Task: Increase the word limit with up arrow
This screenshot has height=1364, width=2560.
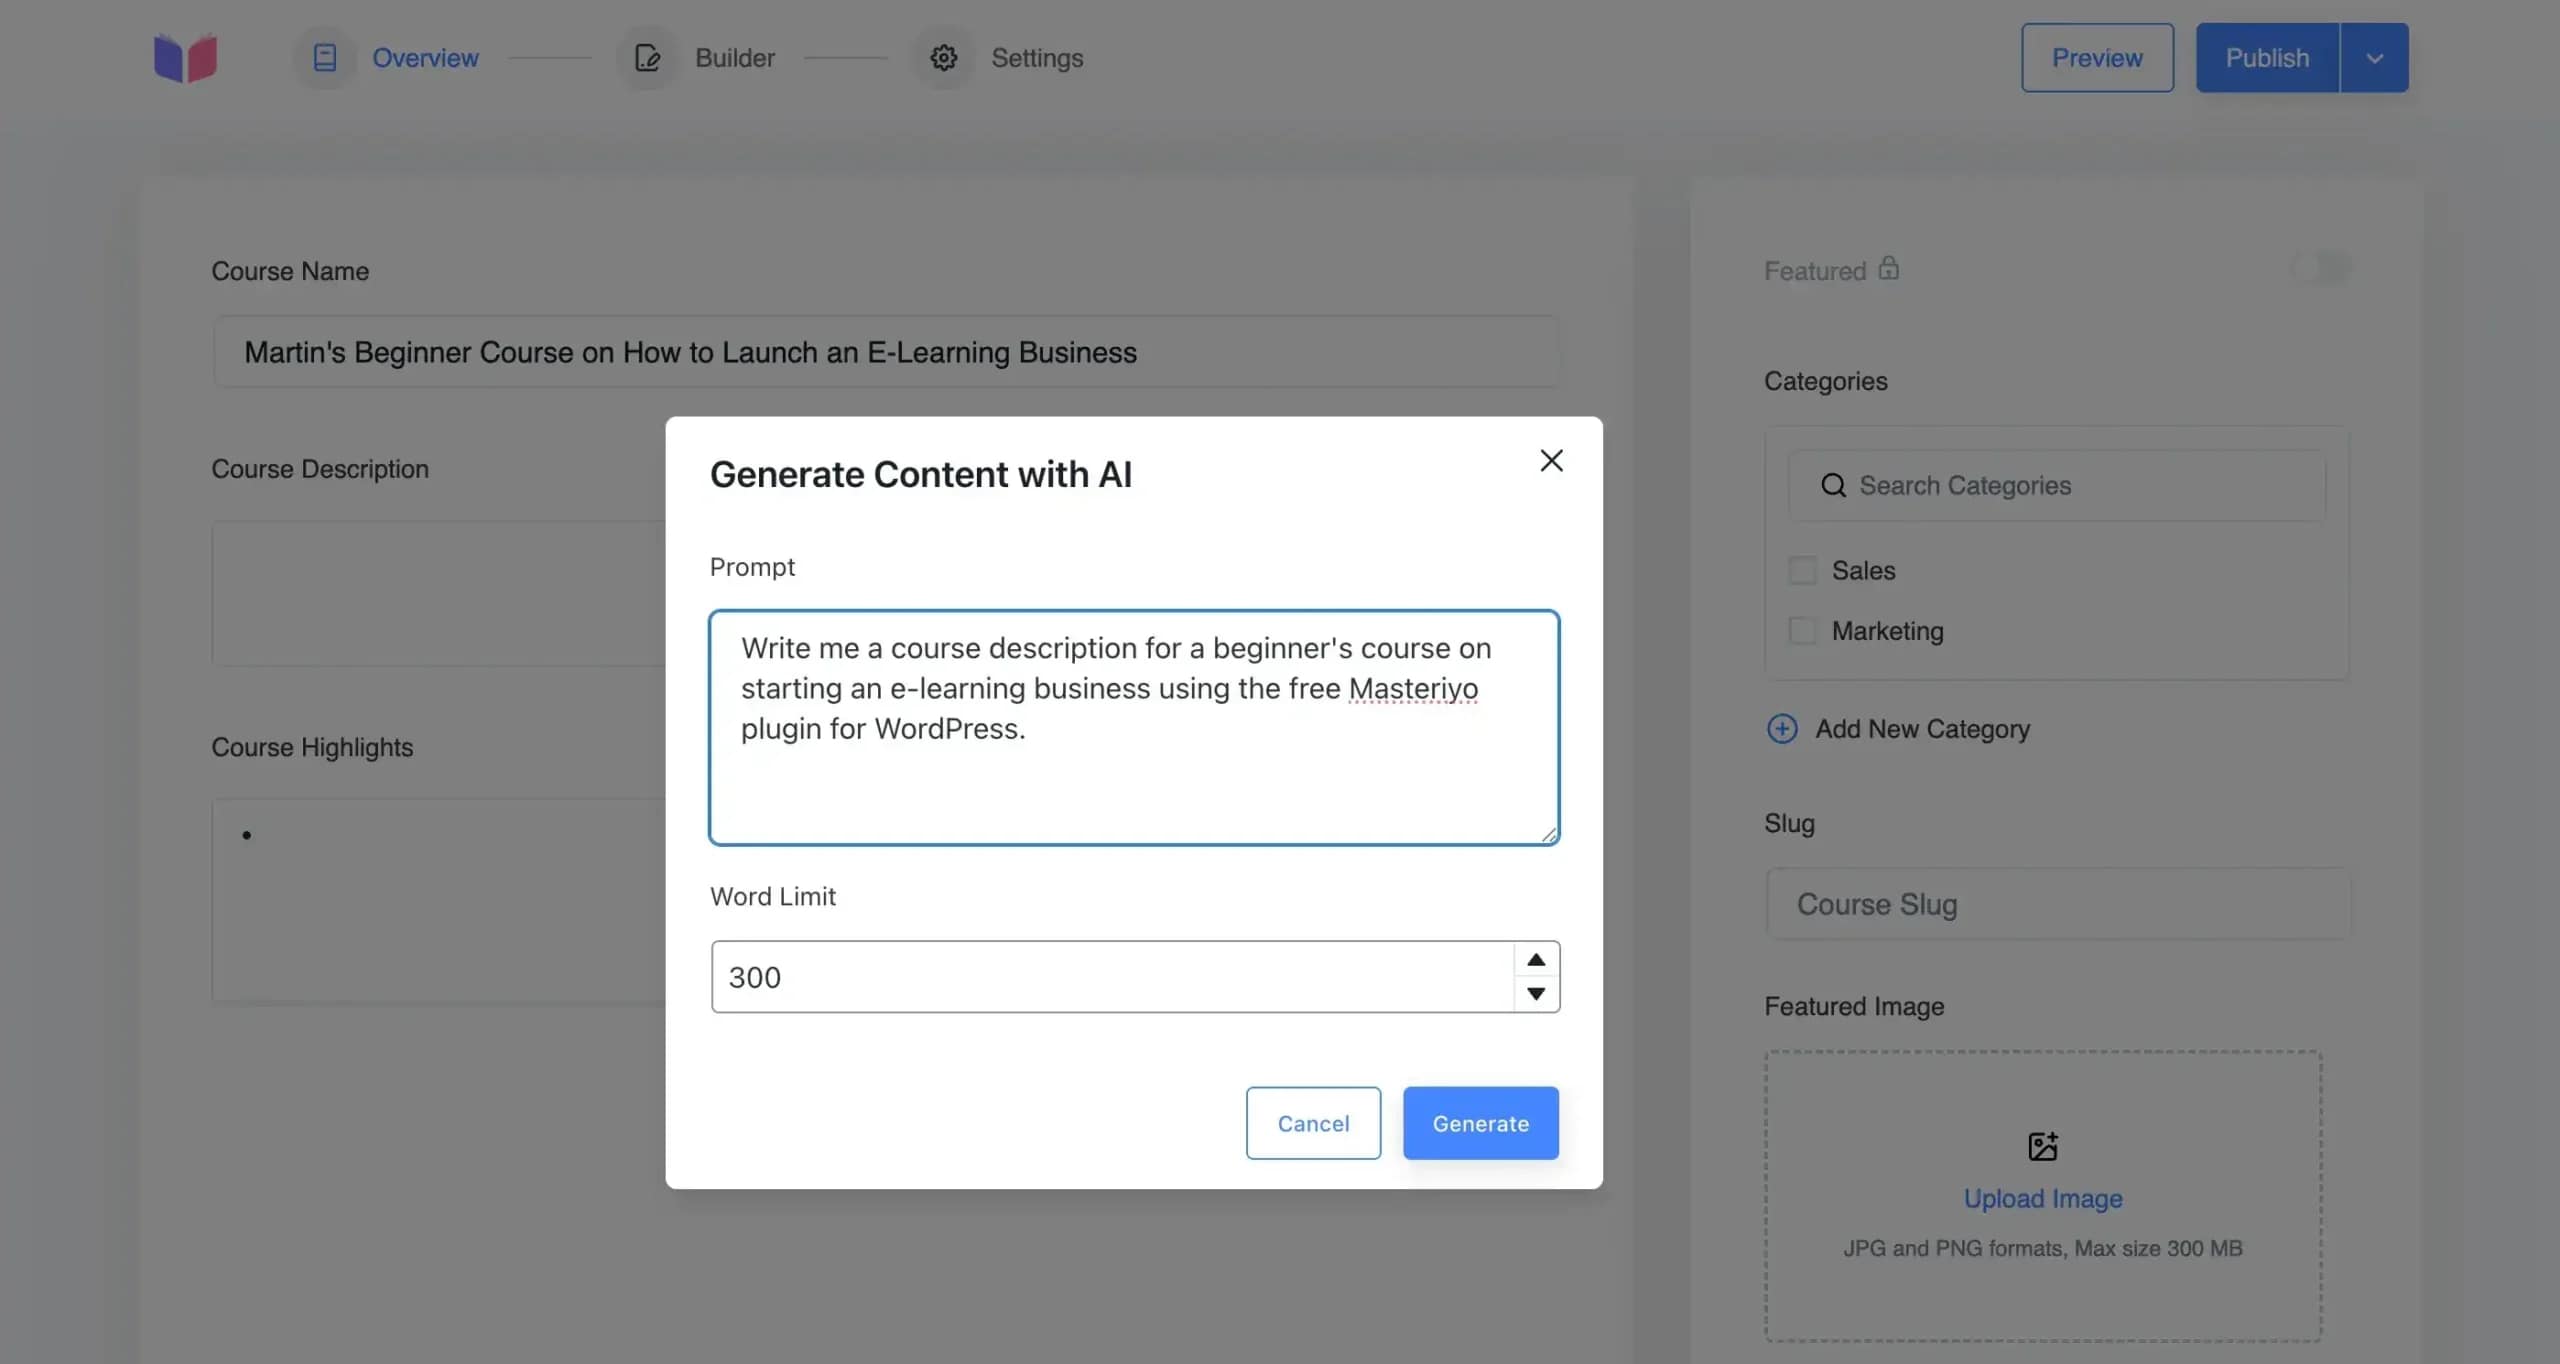Action: point(1536,960)
